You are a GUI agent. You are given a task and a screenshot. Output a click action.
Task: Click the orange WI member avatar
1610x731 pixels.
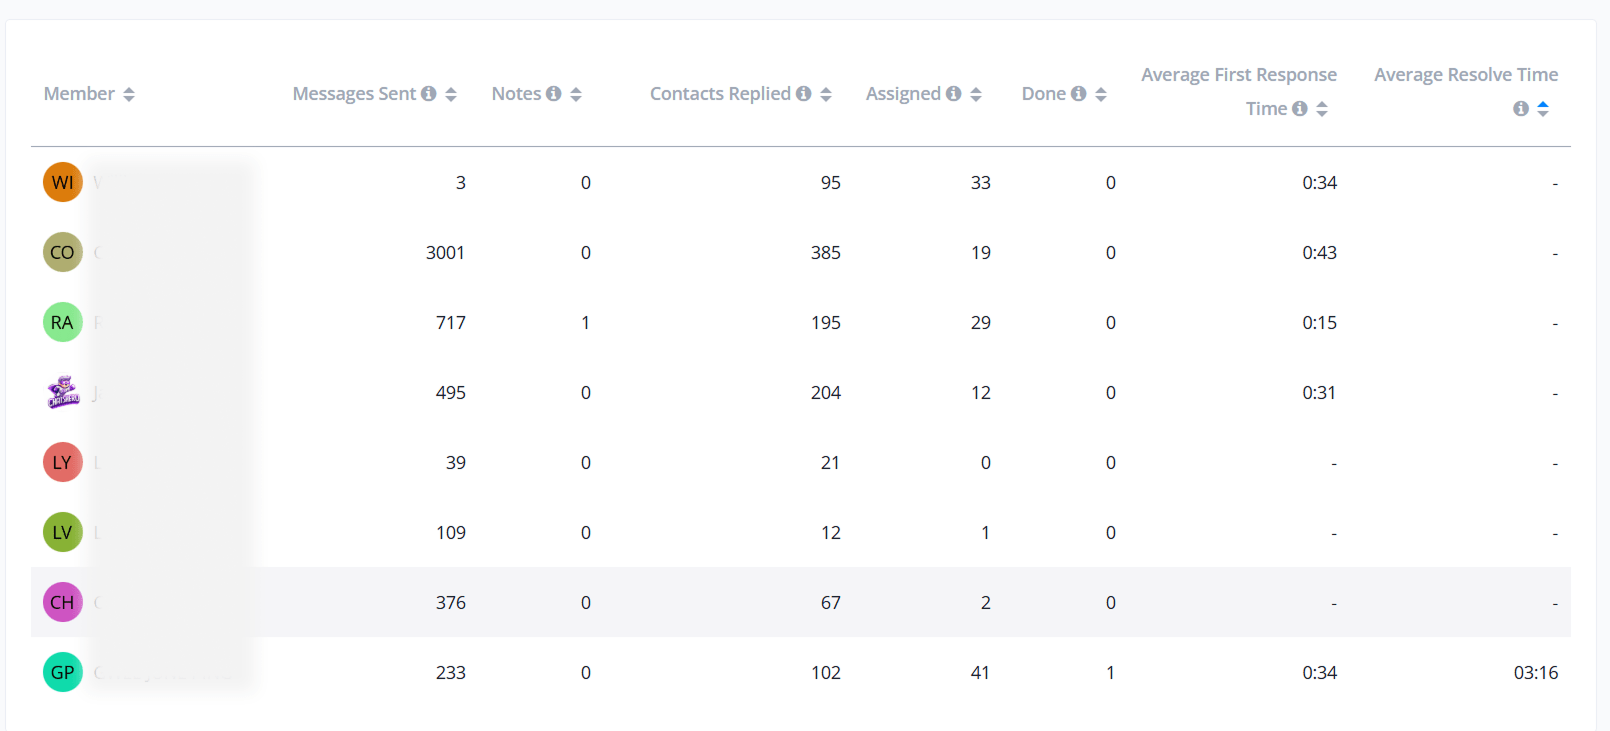tap(63, 182)
